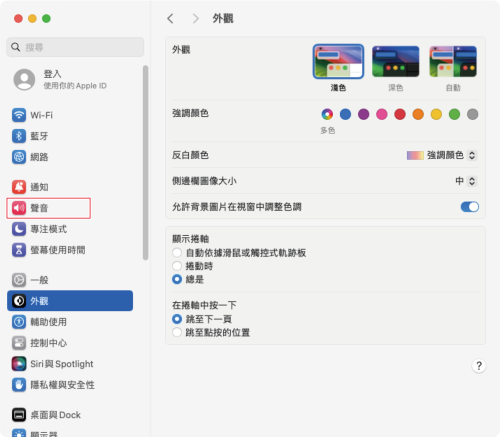Click the 網路 globe icon
The width and height of the screenshot is (500, 437).
click(x=19, y=157)
